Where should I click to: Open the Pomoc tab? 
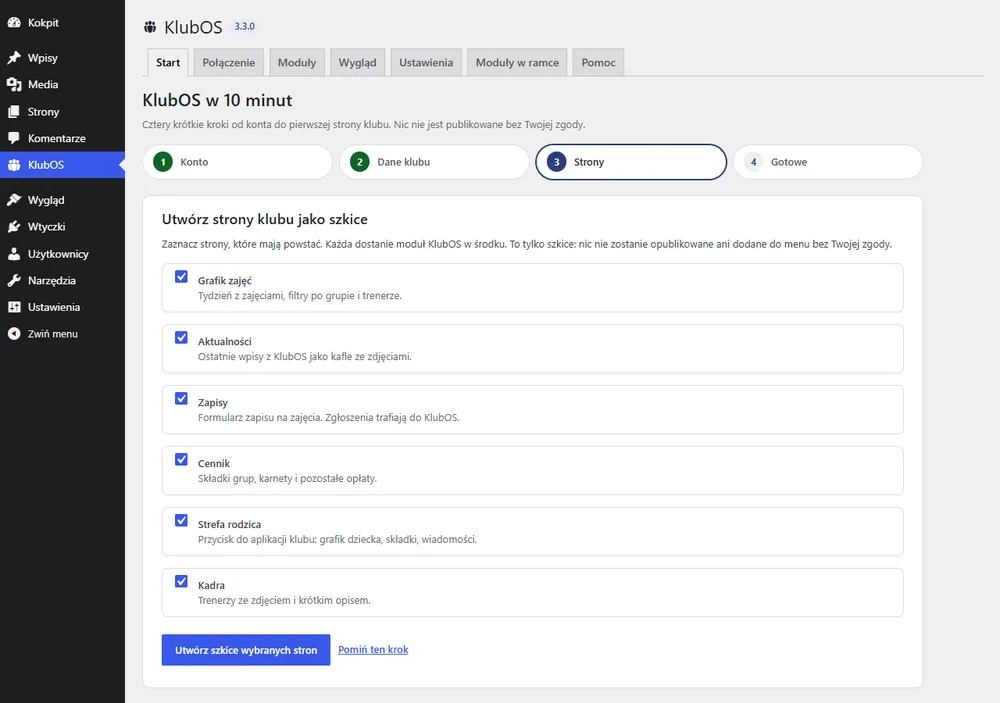tap(598, 63)
